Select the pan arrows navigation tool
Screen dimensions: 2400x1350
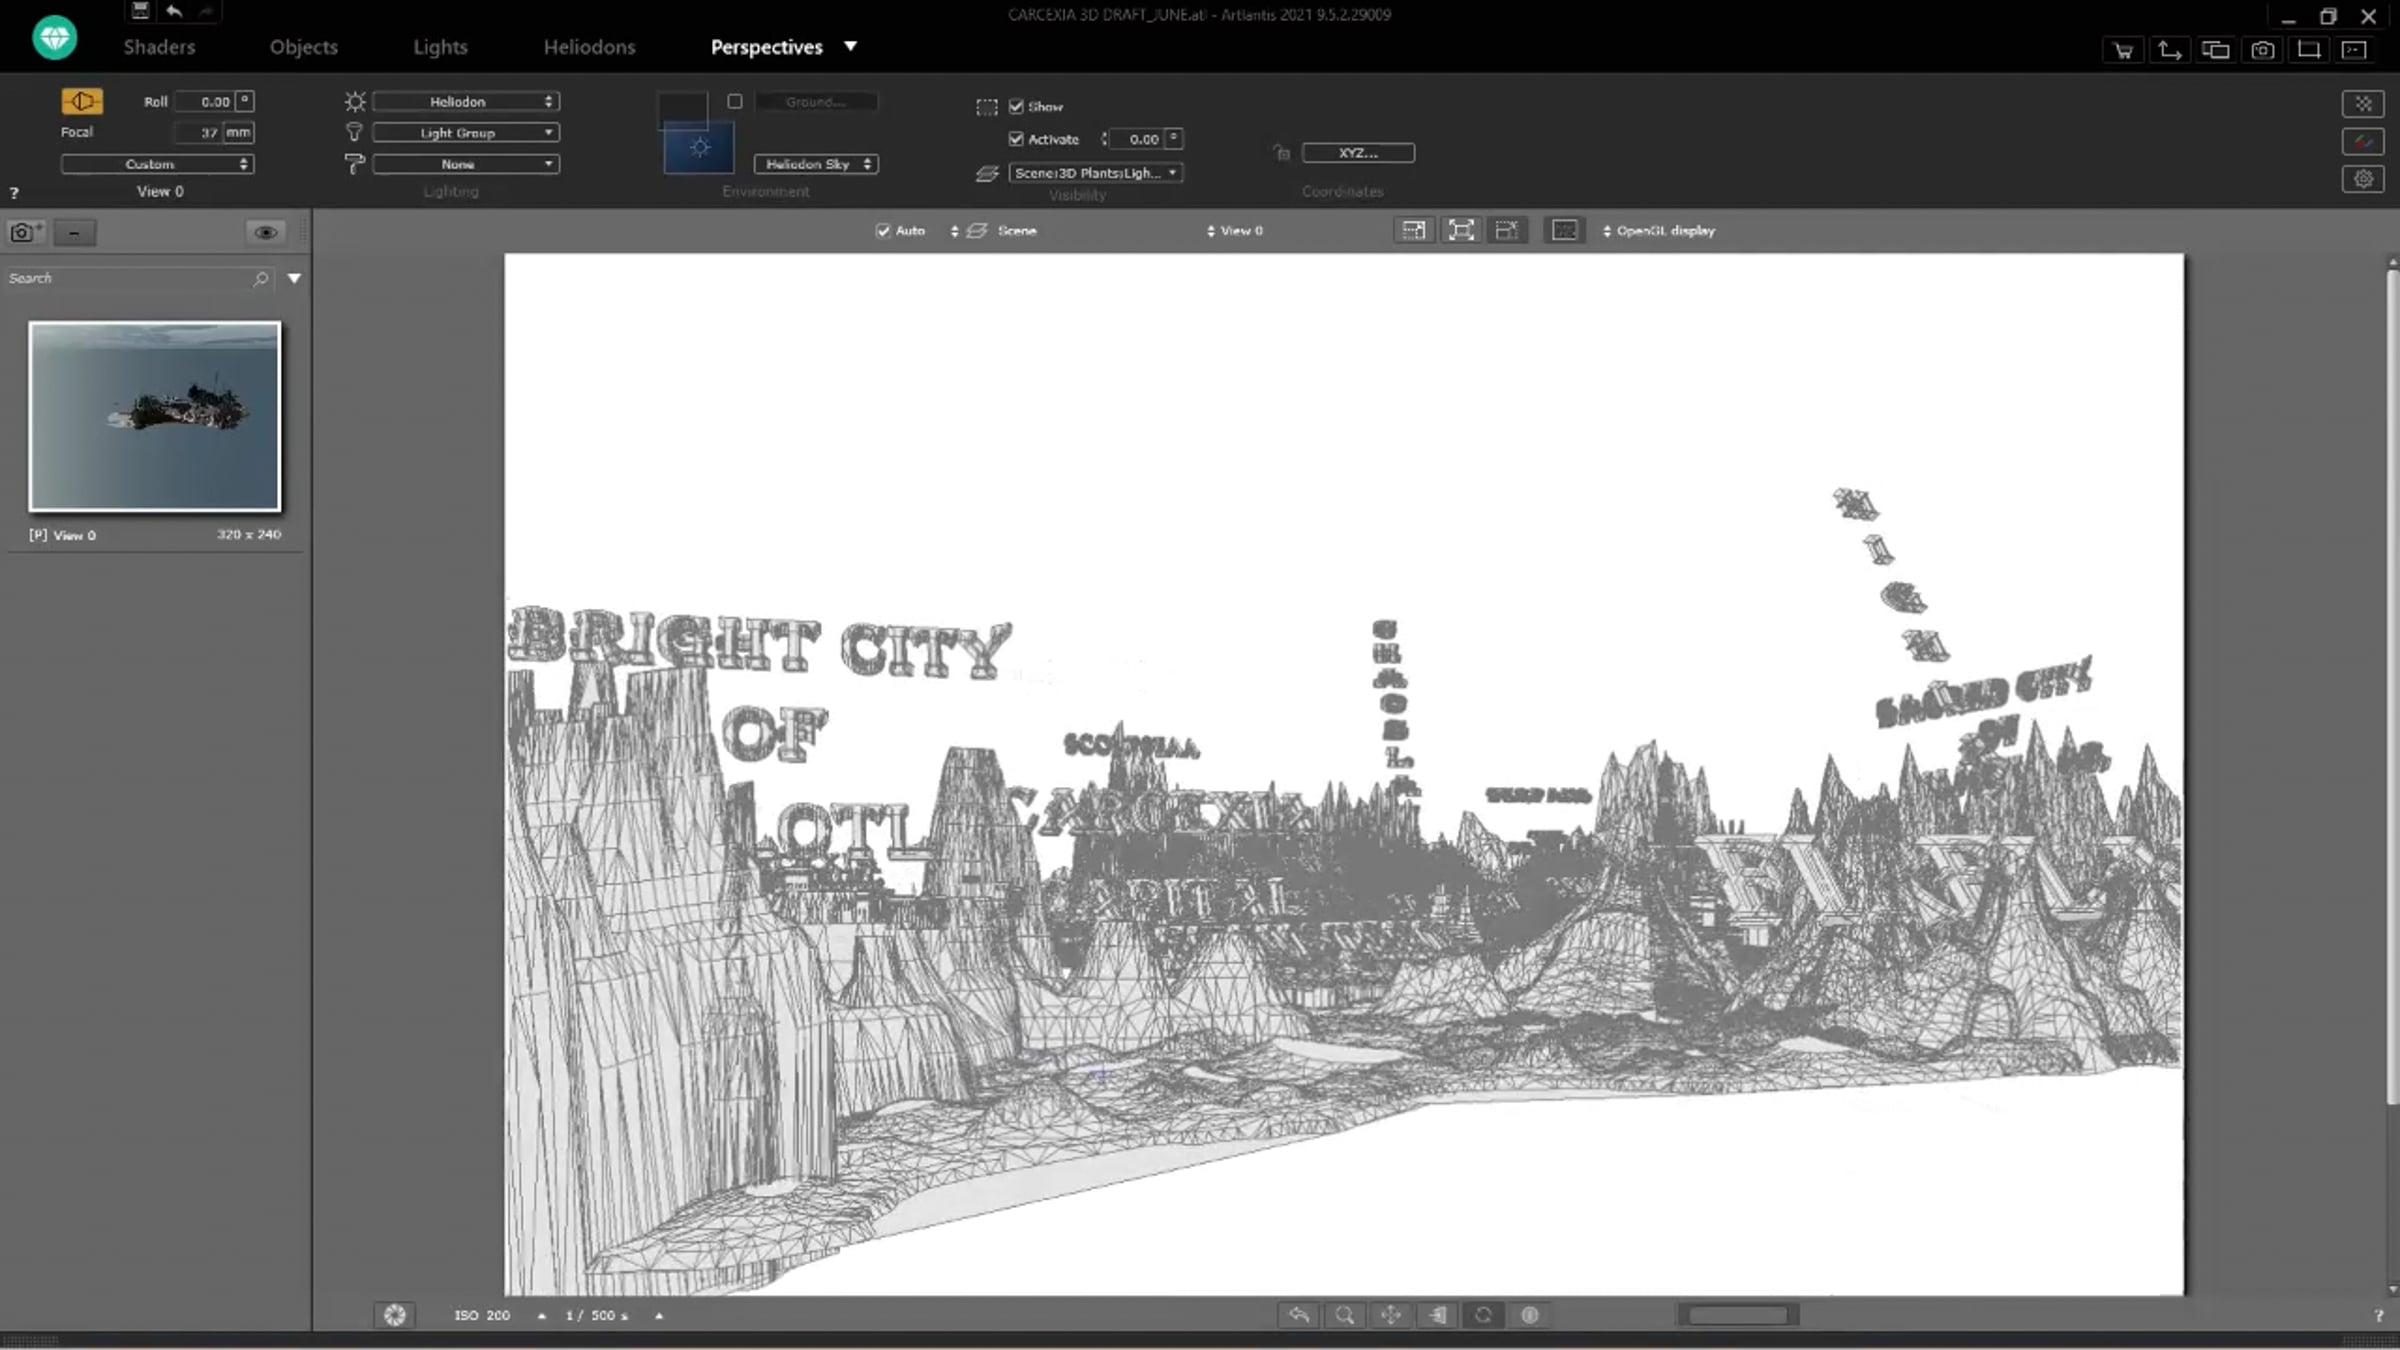tap(1391, 1315)
